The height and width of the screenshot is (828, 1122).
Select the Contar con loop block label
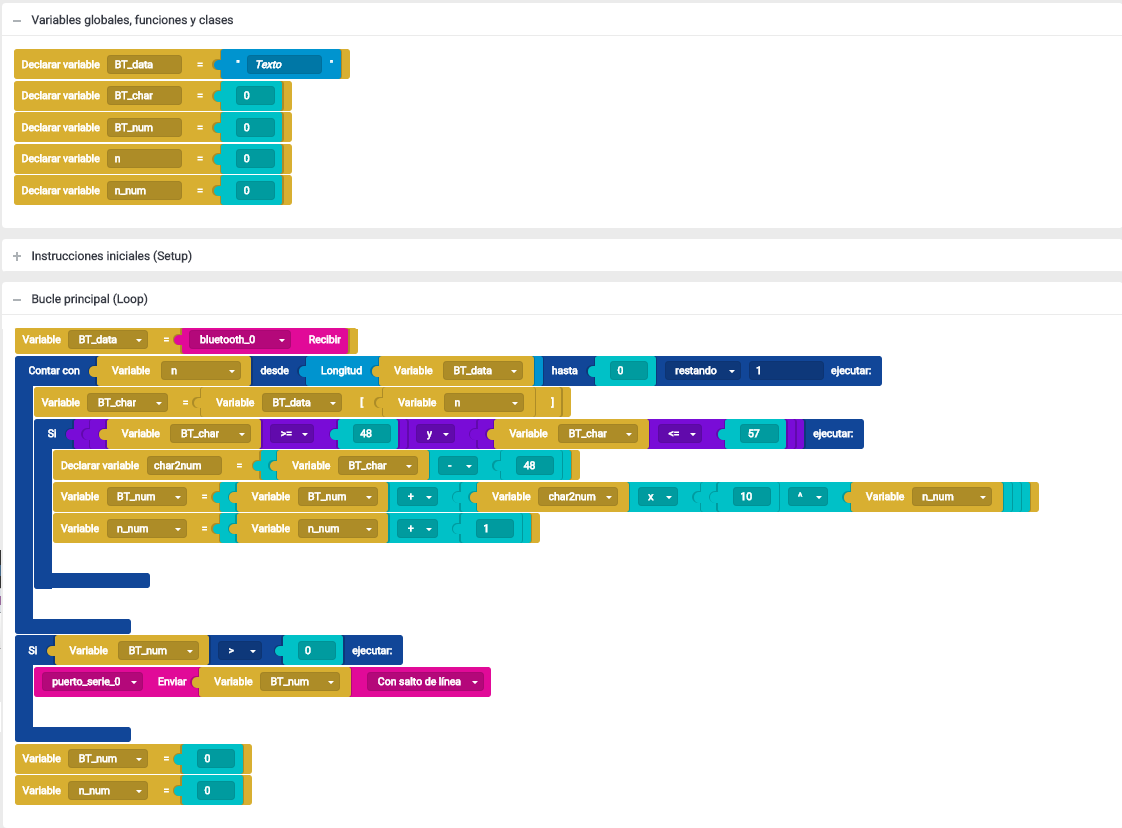[54, 371]
